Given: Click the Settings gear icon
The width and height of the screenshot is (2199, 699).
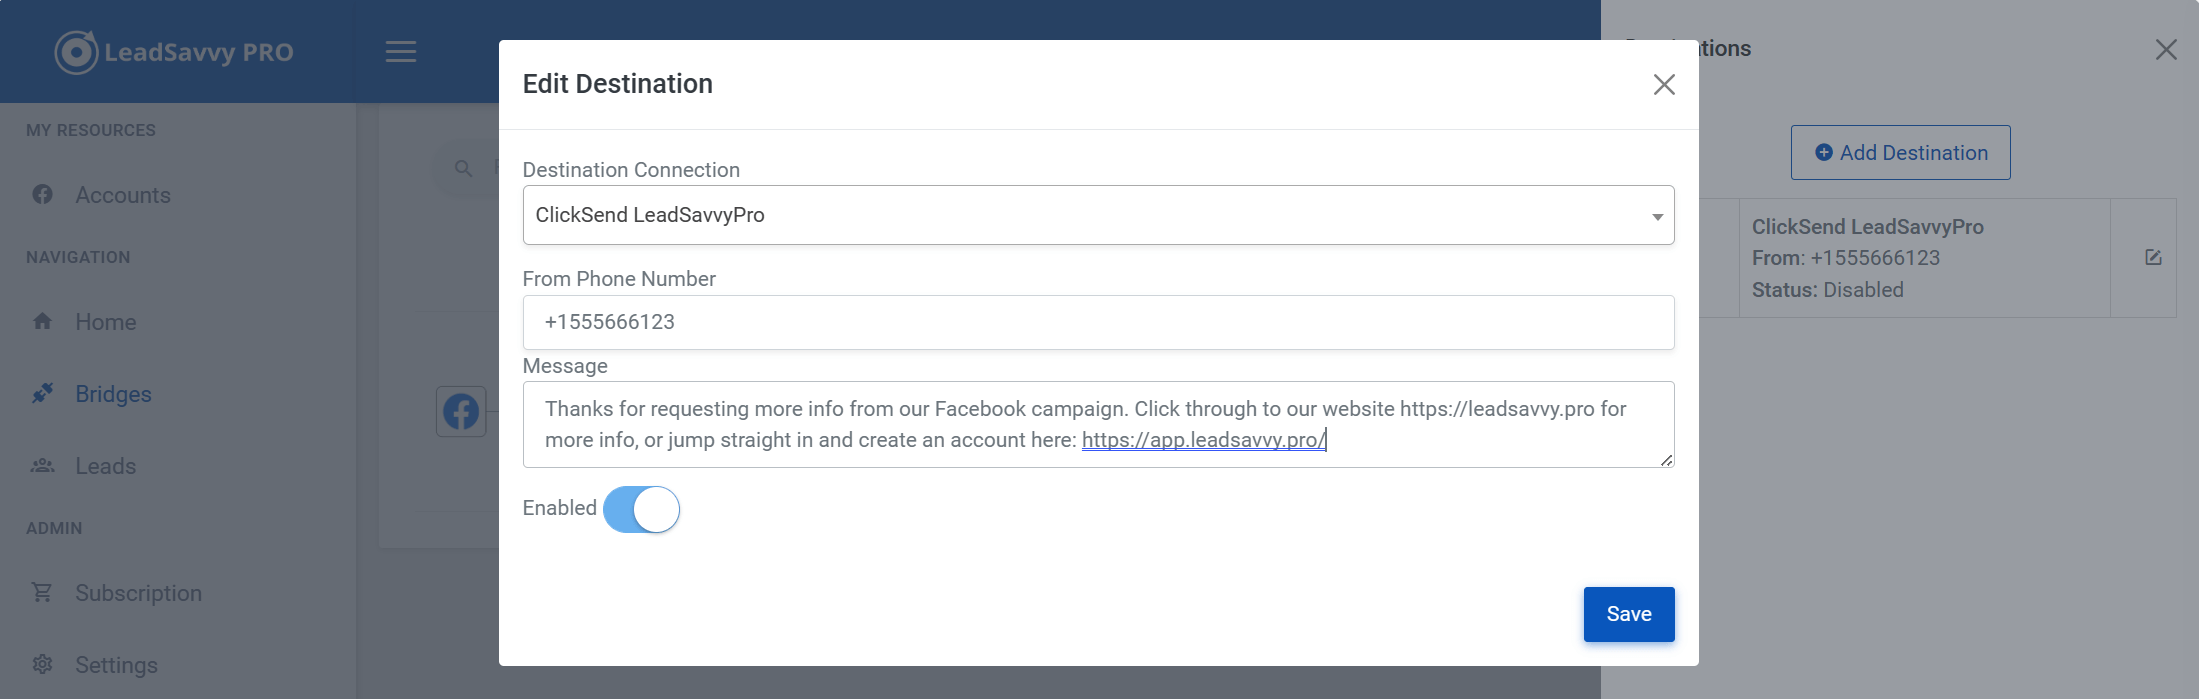Looking at the screenshot, I should 42,664.
